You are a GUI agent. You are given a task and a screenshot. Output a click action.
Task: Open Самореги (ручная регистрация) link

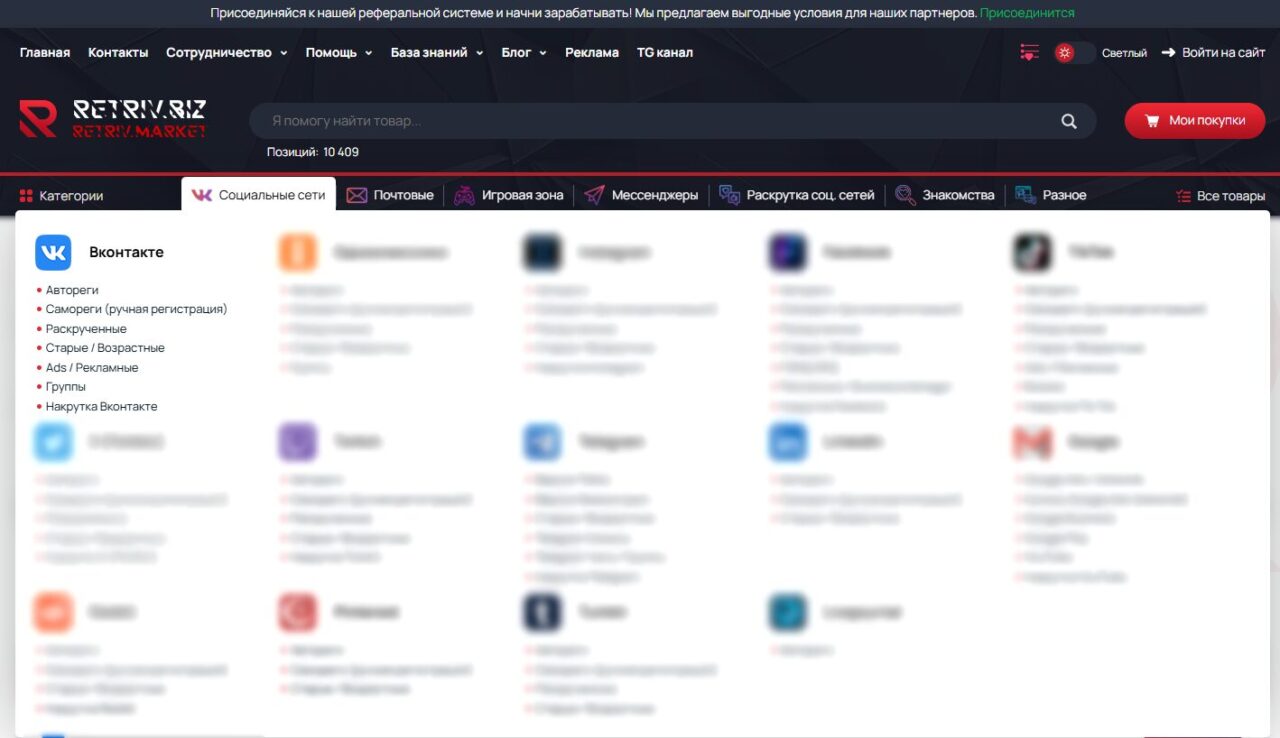(136, 309)
